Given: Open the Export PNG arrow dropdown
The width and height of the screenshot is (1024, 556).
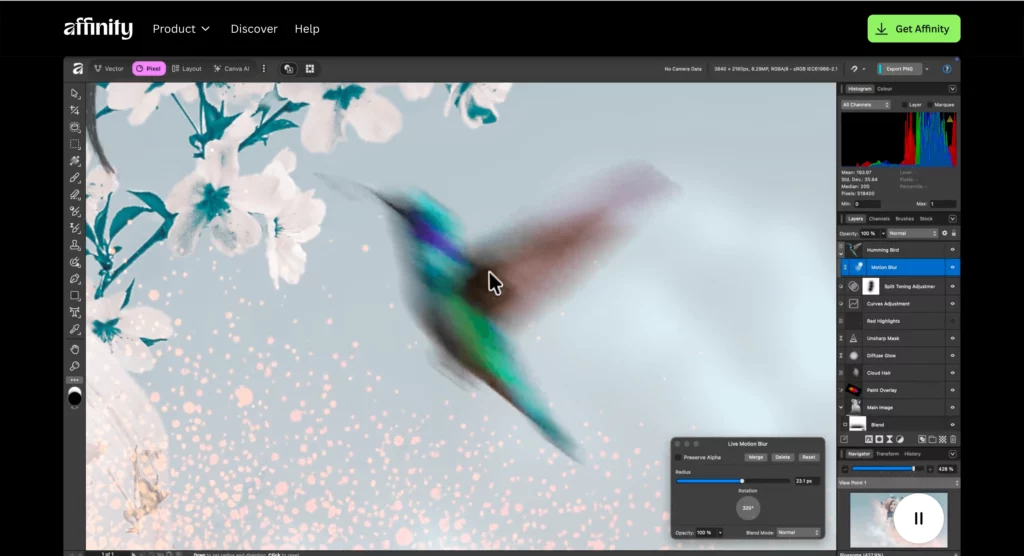Looking at the screenshot, I should (927, 69).
